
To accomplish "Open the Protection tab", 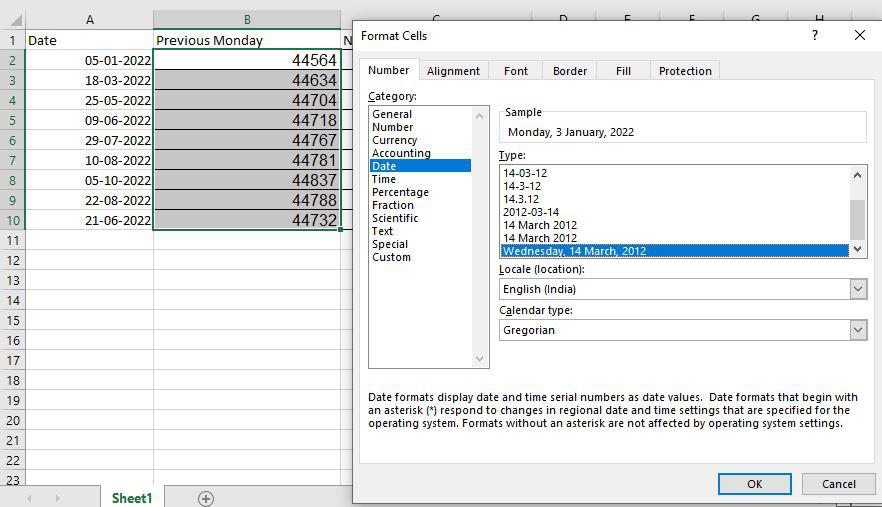I will click(x=685, y=71).
